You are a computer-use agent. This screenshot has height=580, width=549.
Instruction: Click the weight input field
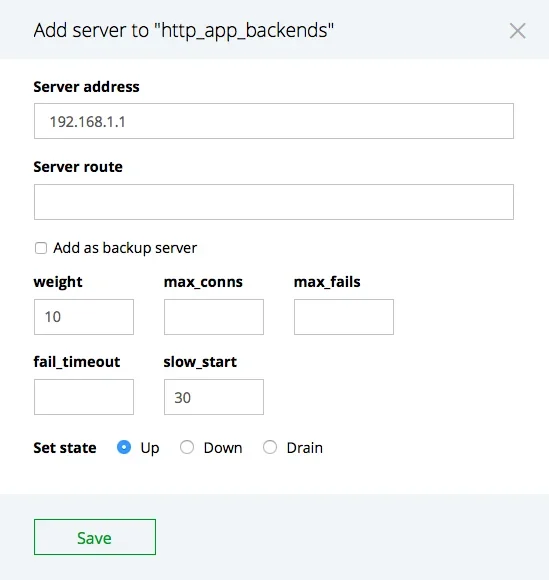pos(84,317)
